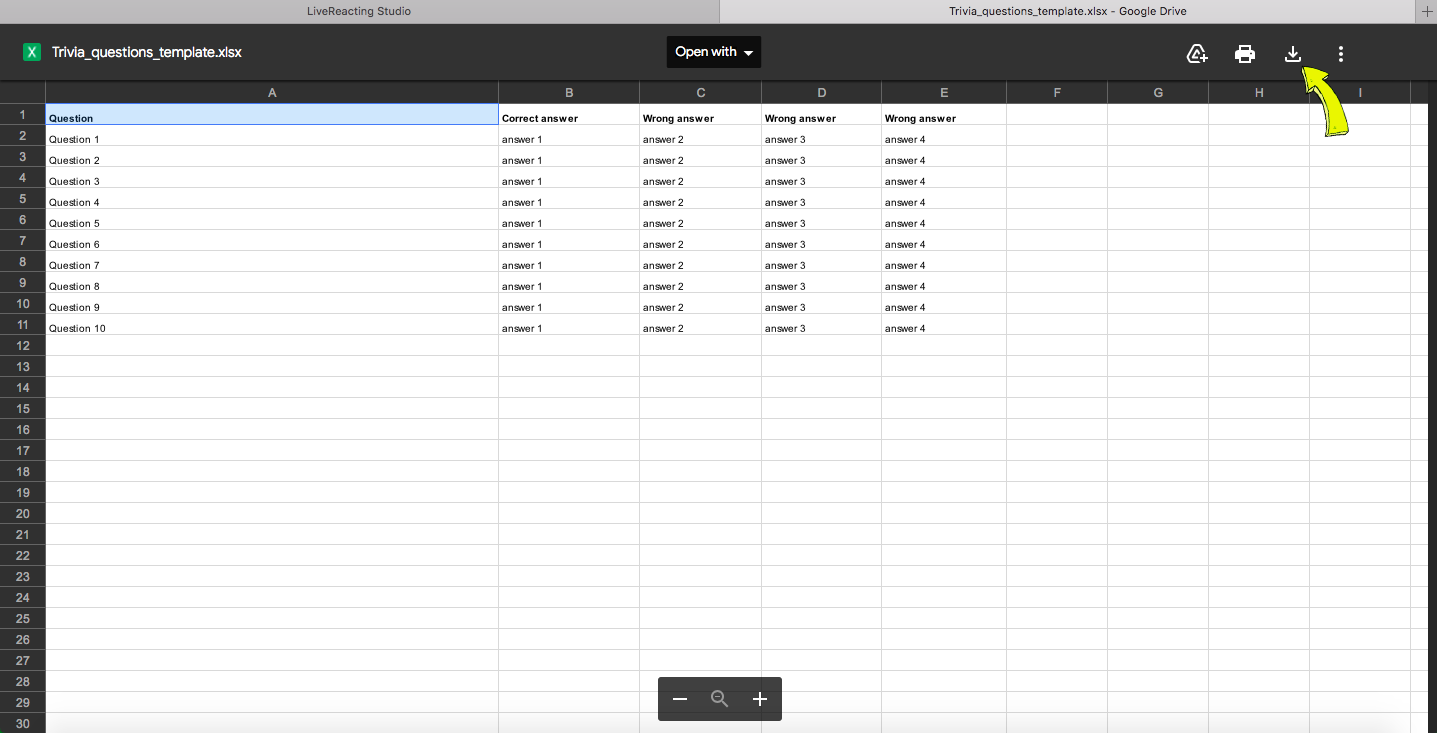This screenshot has height=733, width=1437.
Task: Zoom out with the minus button
Action: [680, 699]
